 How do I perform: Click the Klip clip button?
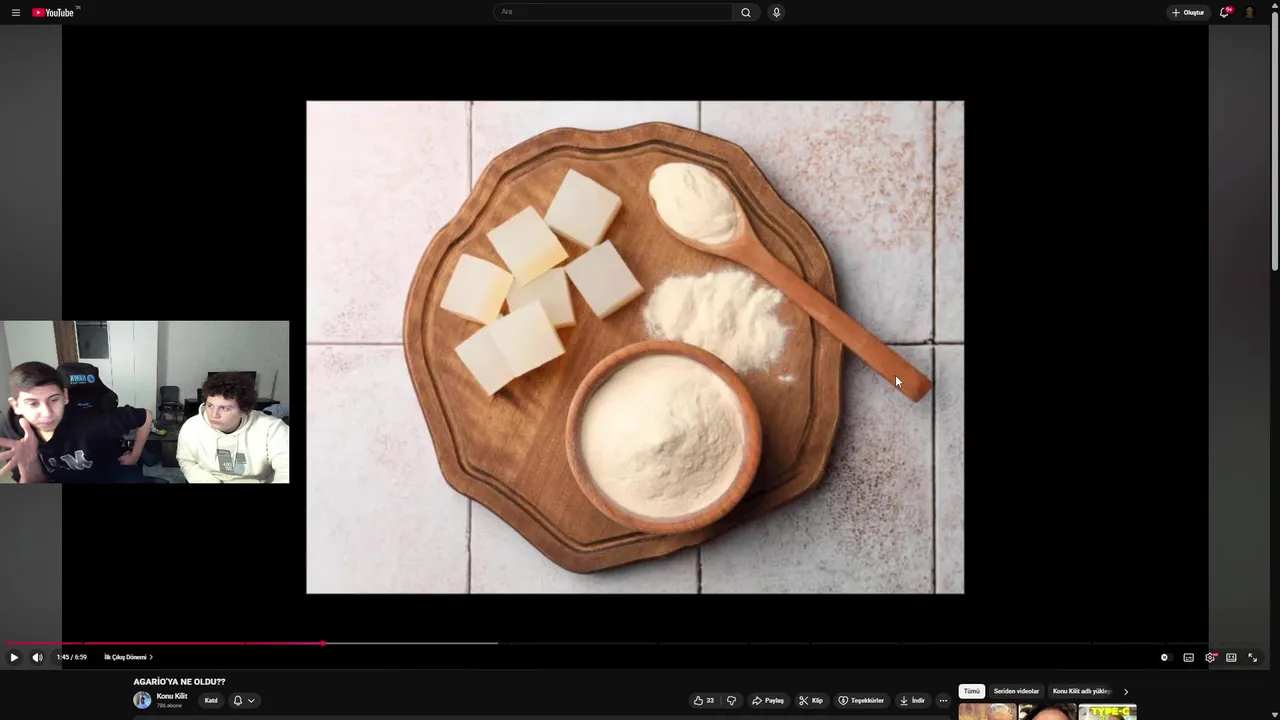tap(811, 700)
